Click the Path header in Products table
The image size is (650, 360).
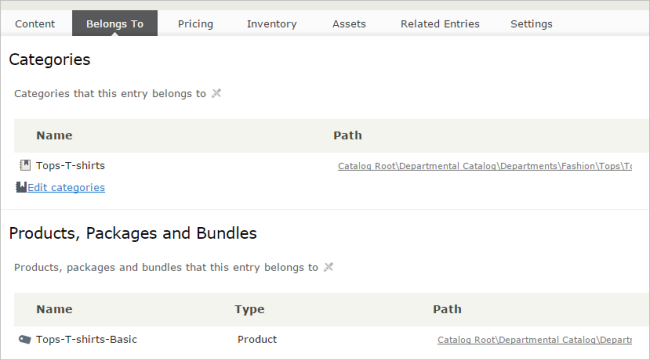tap(447, 309)
